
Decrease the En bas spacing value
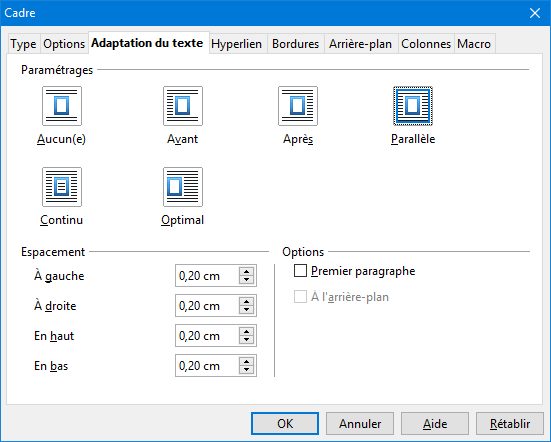246,370
